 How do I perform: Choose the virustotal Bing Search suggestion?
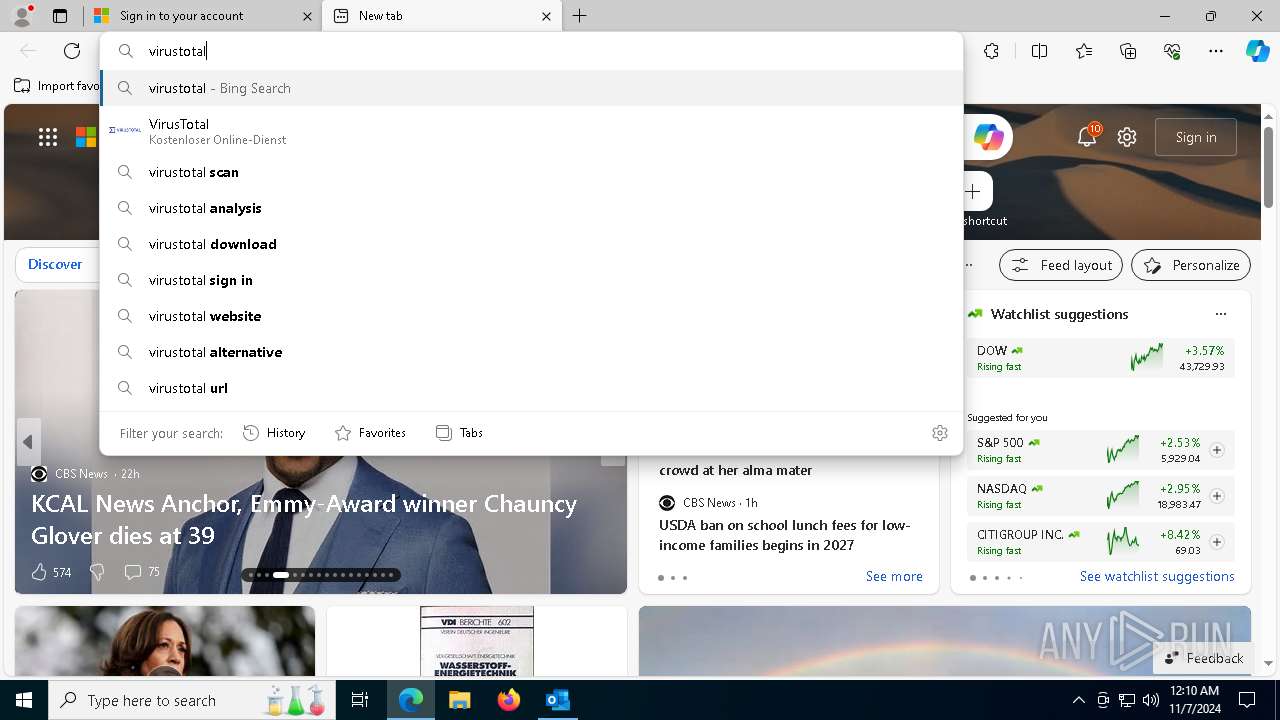coord(531,88)
